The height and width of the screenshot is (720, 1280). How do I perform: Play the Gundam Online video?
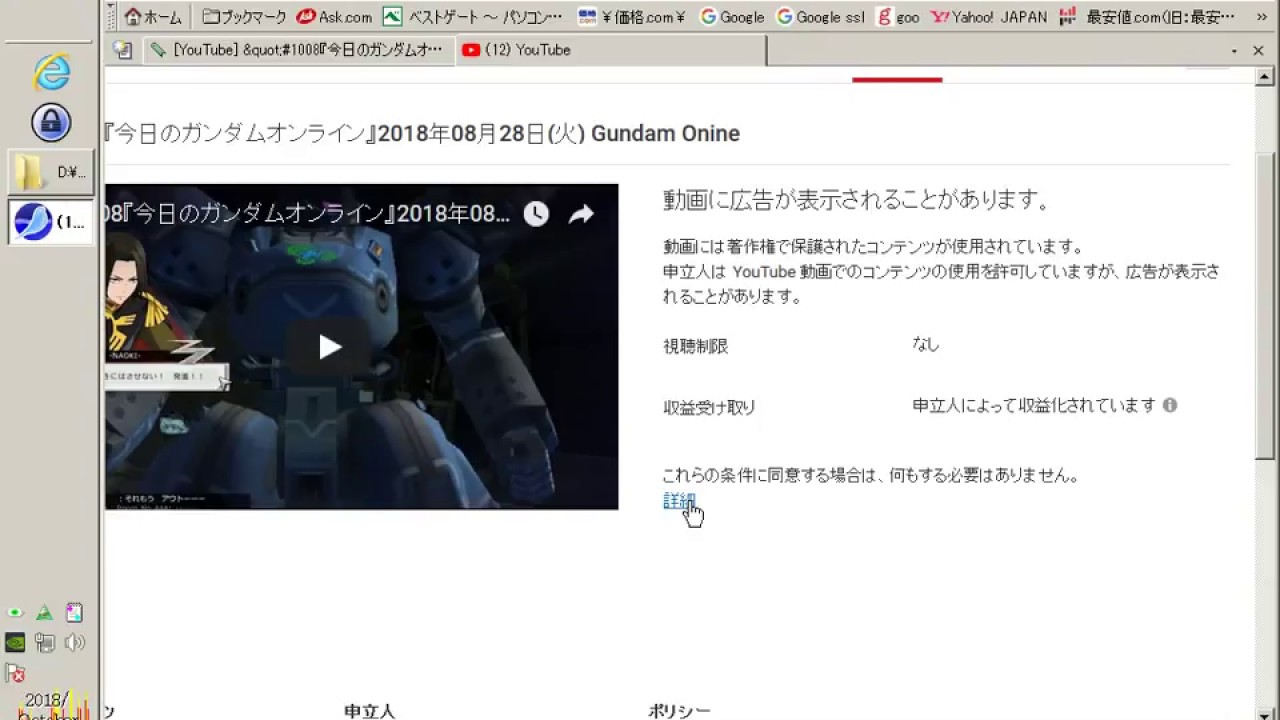click(x=330, y=347)
